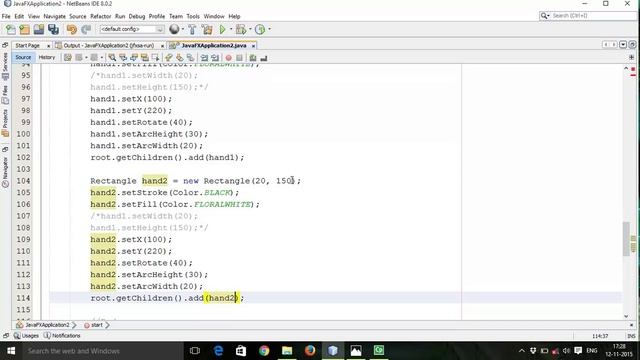Click line number 104 in gutter

coord(23,181)
